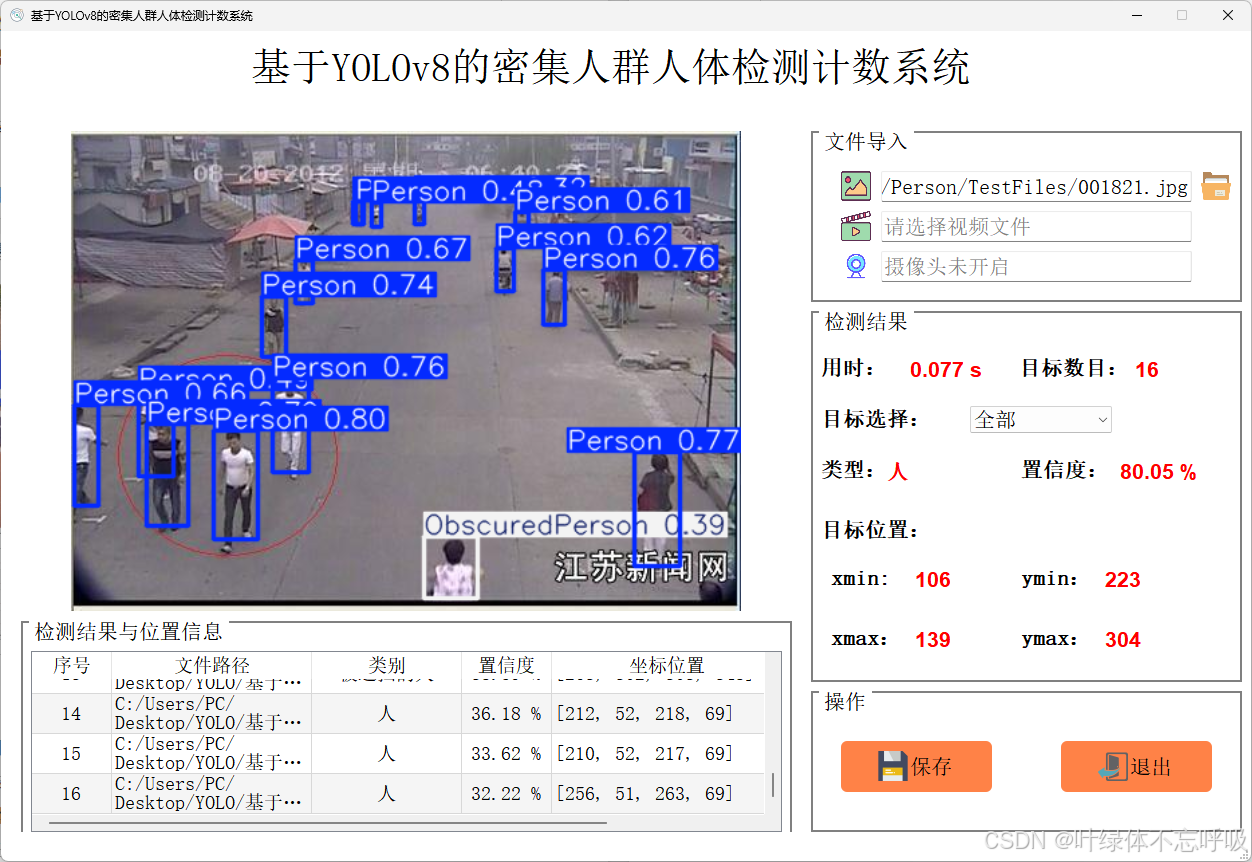The width and height of the screenshot is (1252, 862).
Task: Click the application icon in the title bar
Action: coord(15,15)
